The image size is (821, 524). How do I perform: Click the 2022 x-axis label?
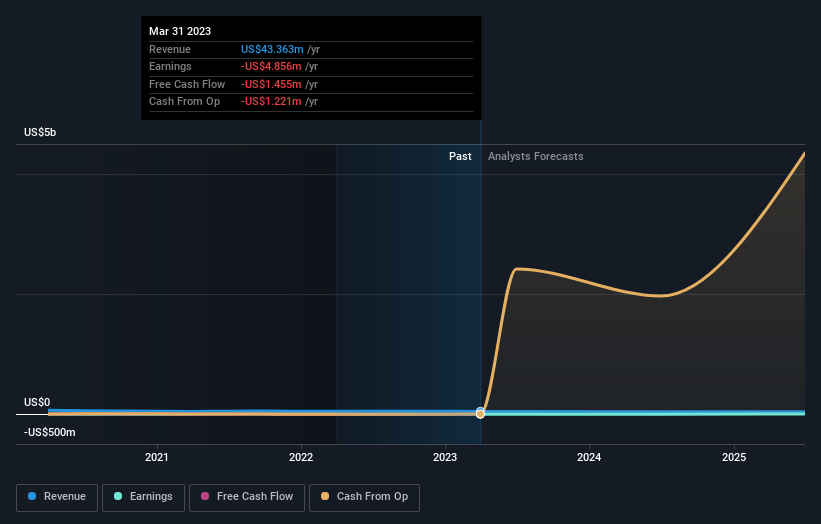coord(301,457)
